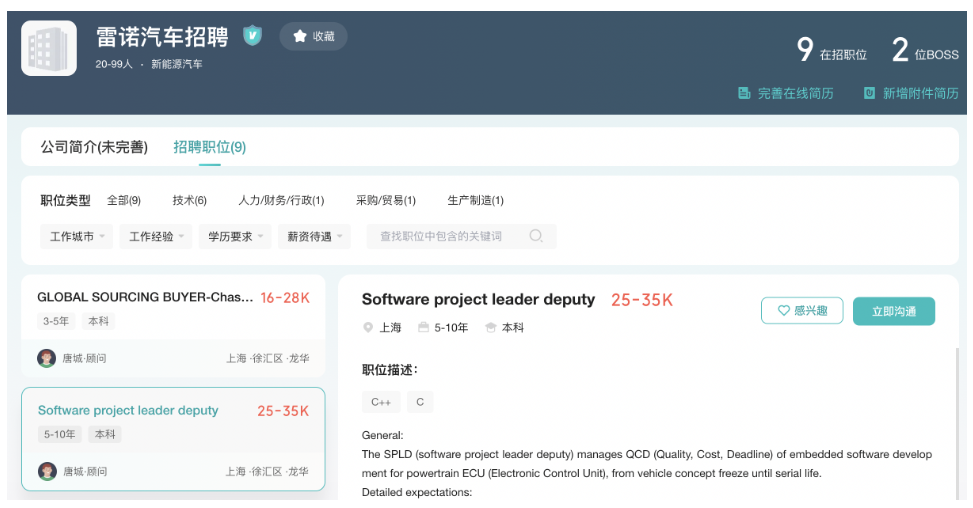Switch to 招聘职位(9) tab
Screen dimensions: 973x508
coord(210,147)
